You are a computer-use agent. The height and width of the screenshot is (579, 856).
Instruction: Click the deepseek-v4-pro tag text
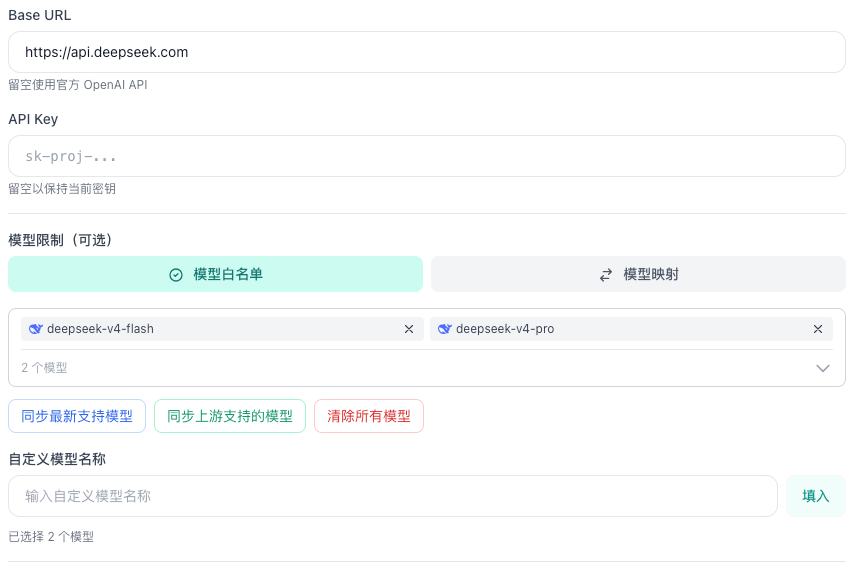tap(505, 329)
